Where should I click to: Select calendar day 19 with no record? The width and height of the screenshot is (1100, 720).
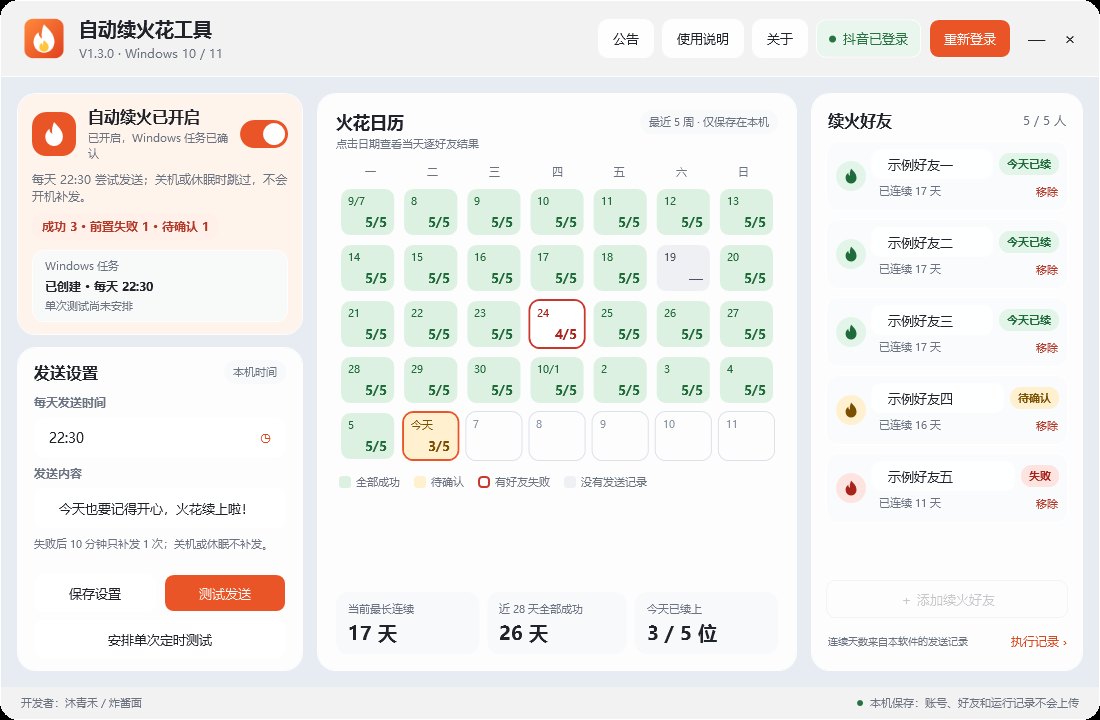tap(683, 268)
